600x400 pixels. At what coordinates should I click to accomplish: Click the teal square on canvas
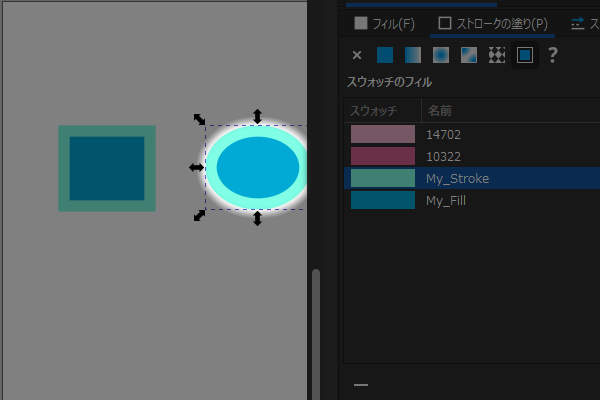pos(107,168)
